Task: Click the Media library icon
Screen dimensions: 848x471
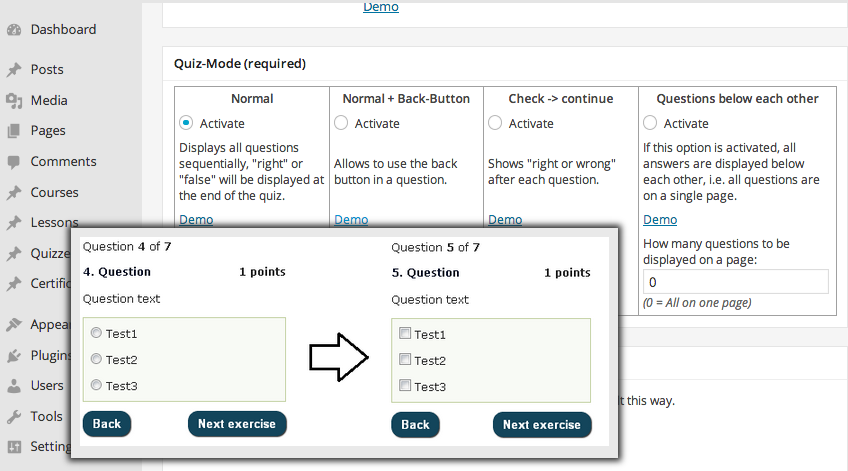Action: [x=14, y=101]
